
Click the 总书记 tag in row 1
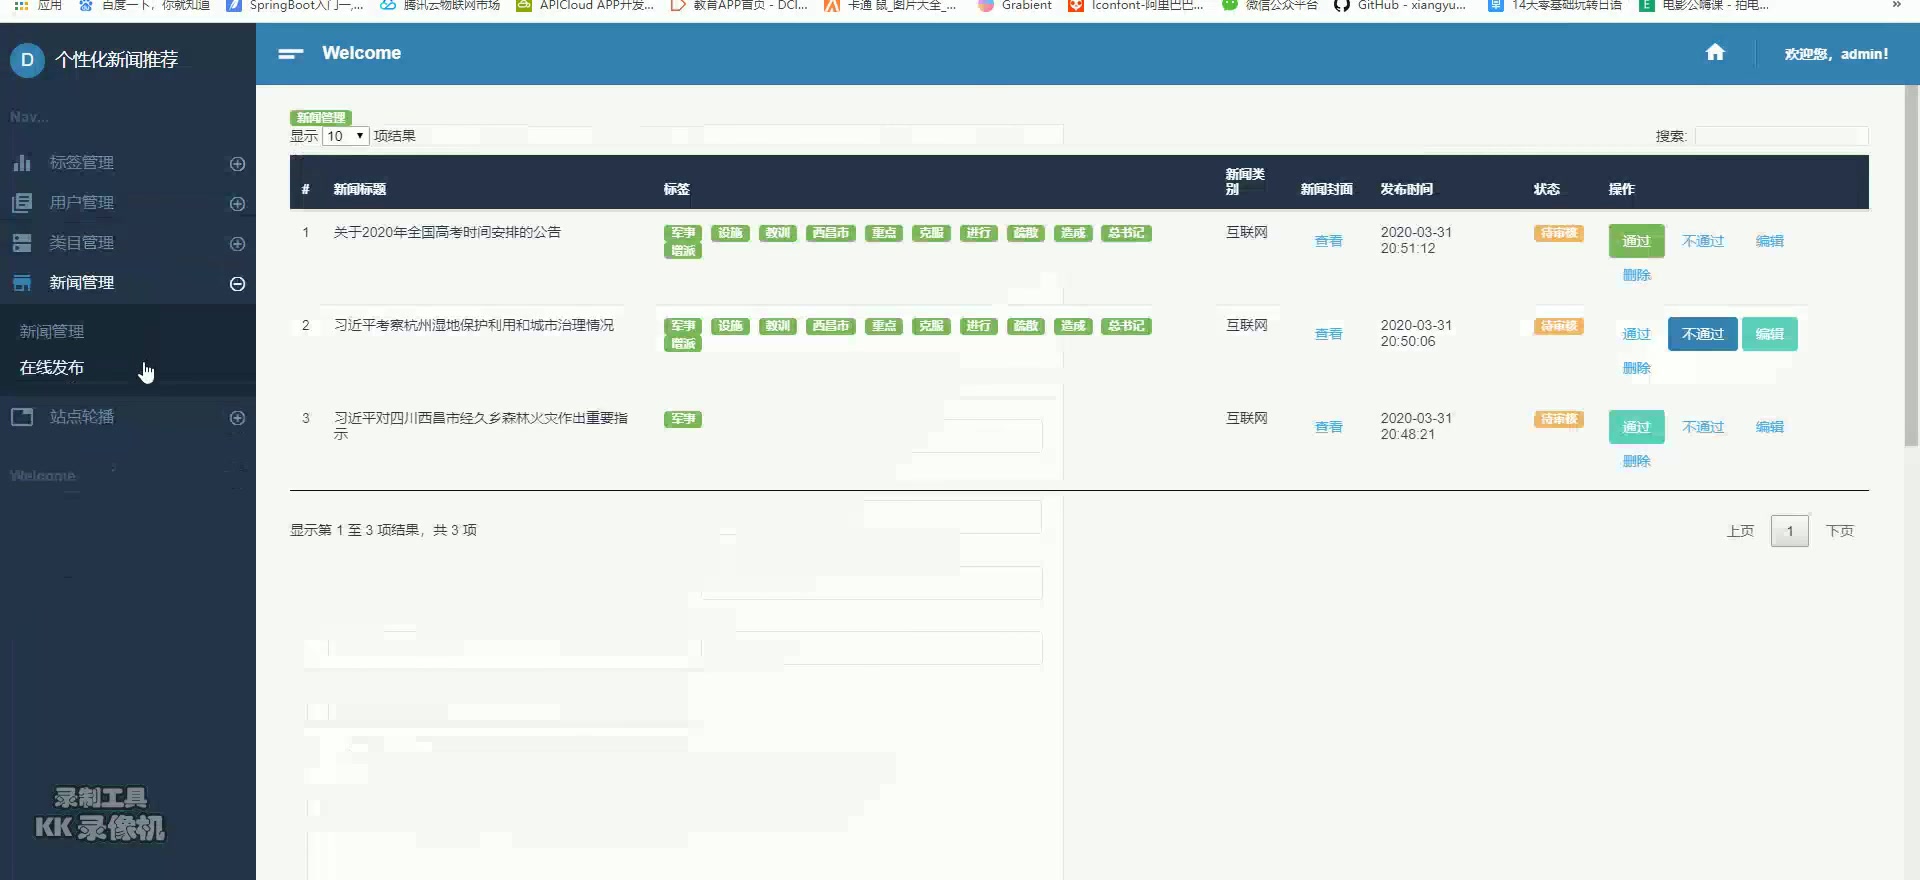tap(1126, 233)
